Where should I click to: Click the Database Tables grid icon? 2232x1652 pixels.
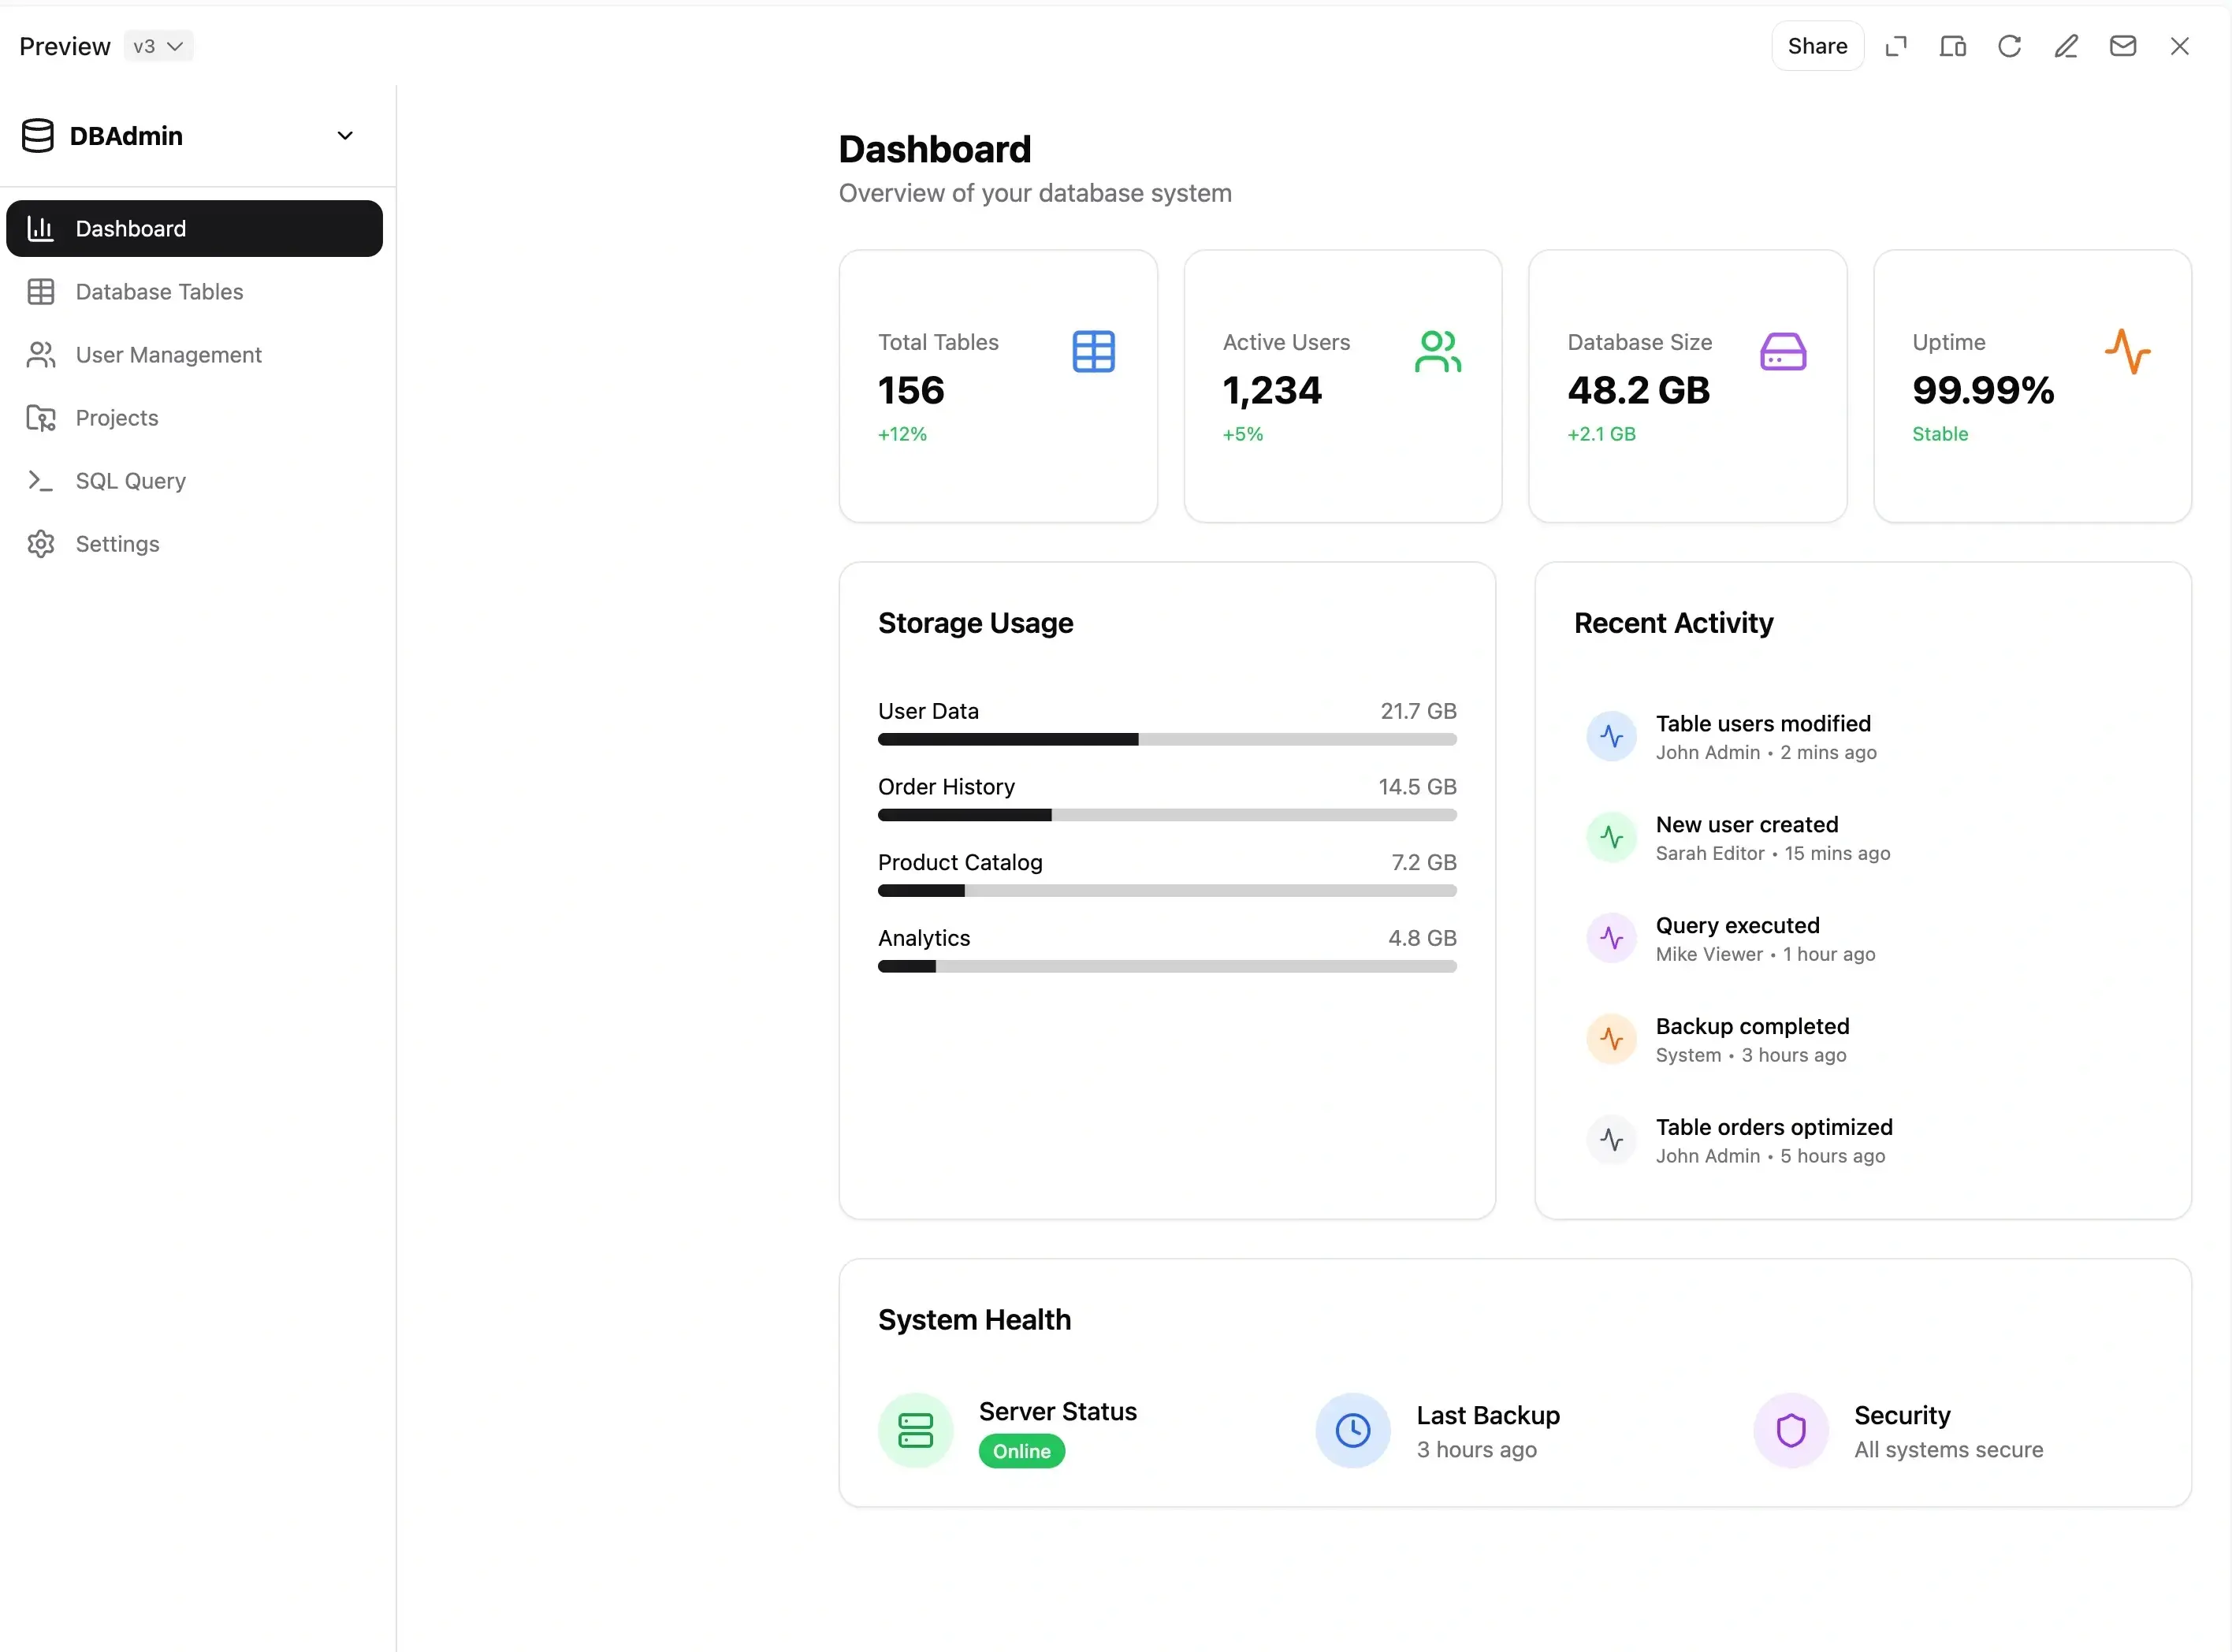click(x=40, y=292)
